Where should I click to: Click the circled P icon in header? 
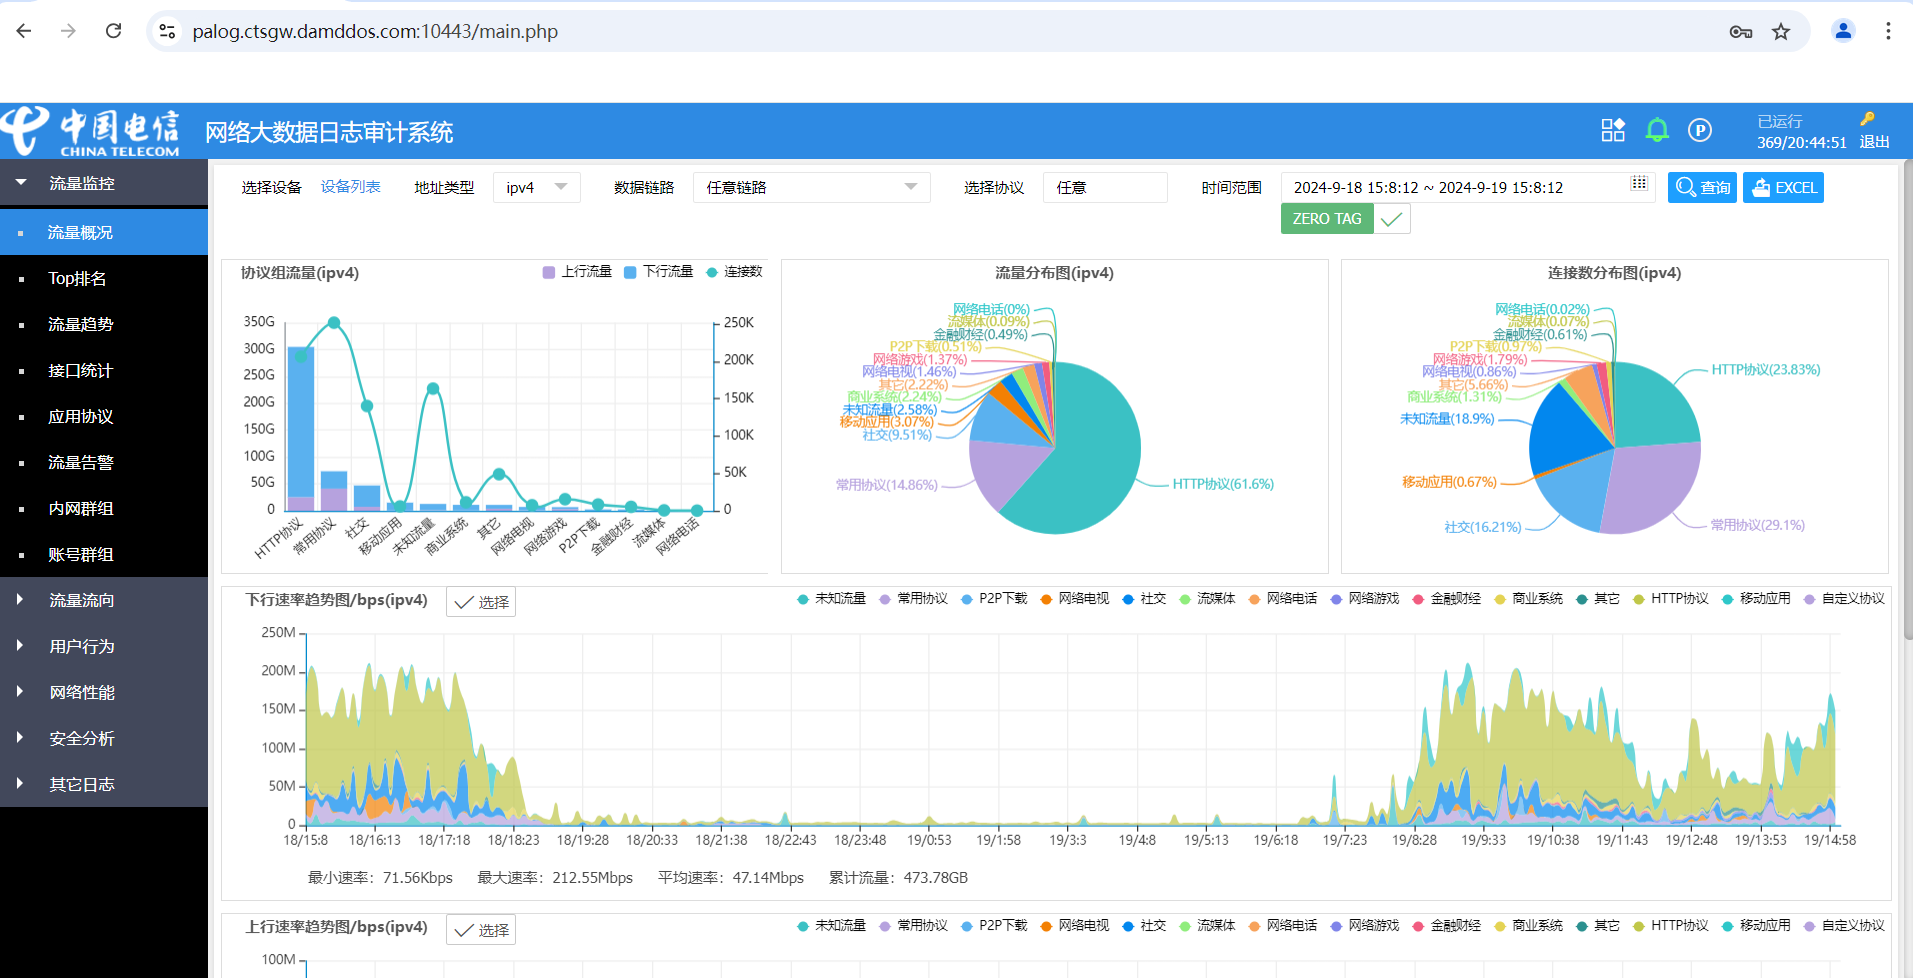pyautogui.click(x=1700, y=130)
